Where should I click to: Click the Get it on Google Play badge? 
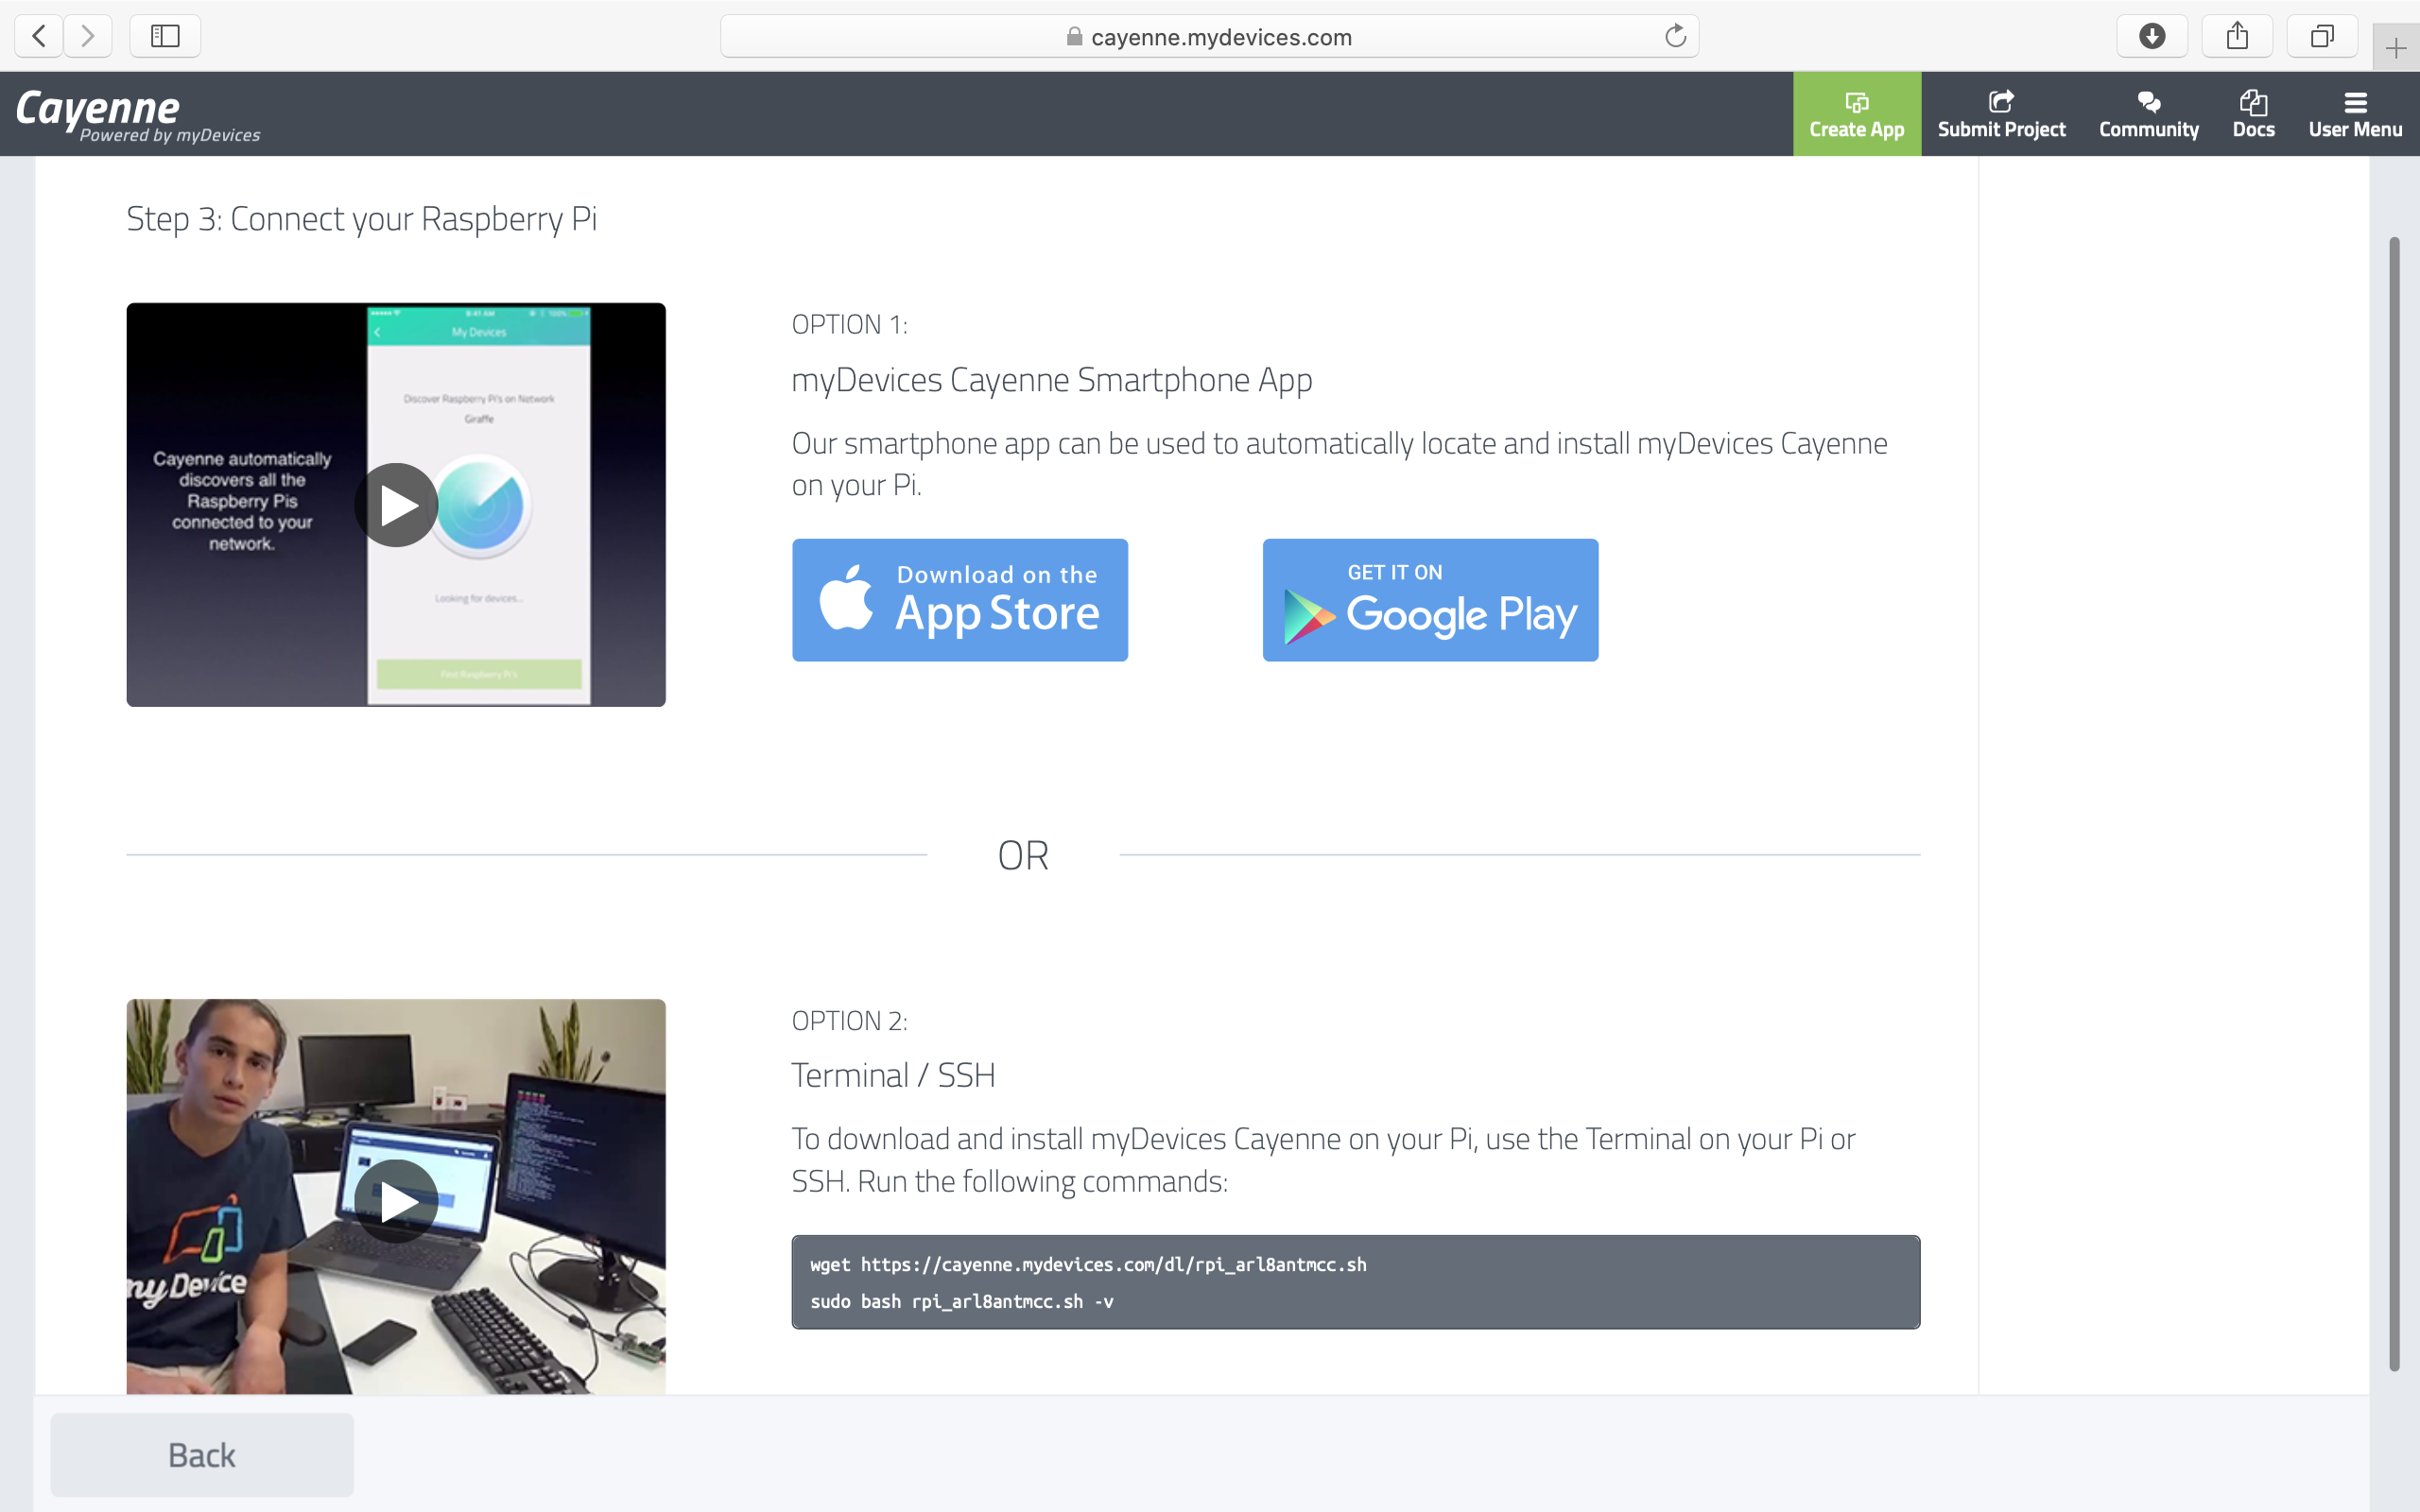point(1429,600)
